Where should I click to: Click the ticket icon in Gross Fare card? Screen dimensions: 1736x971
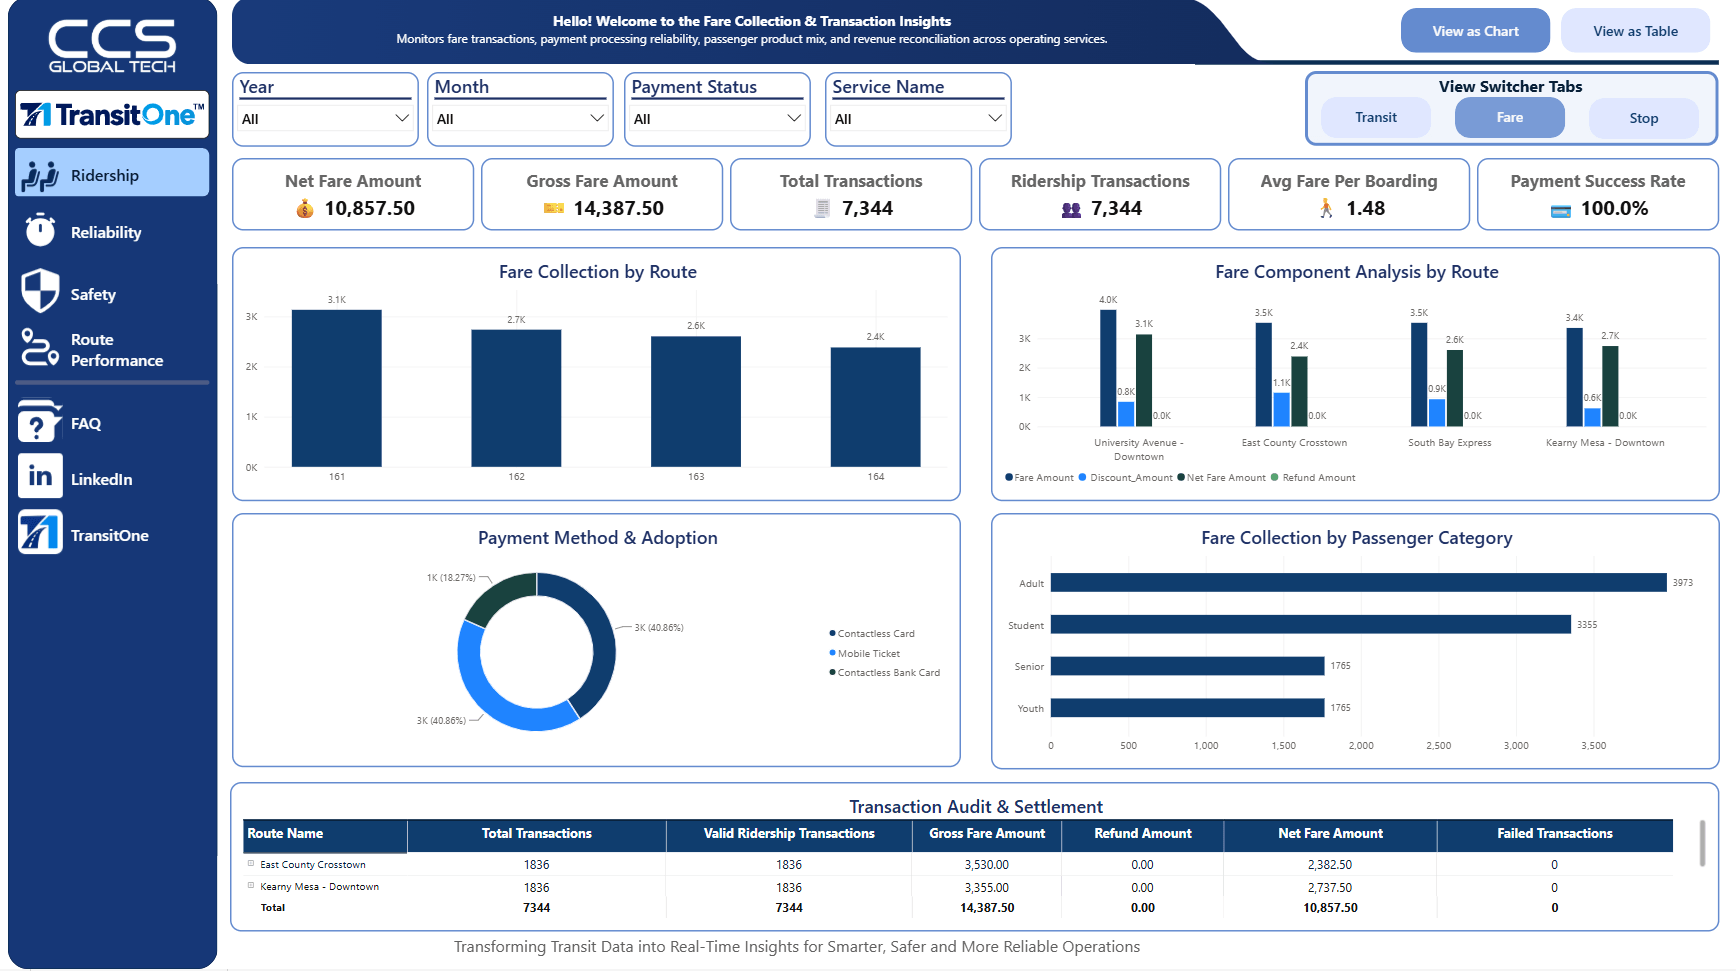[x=553, y=208]
